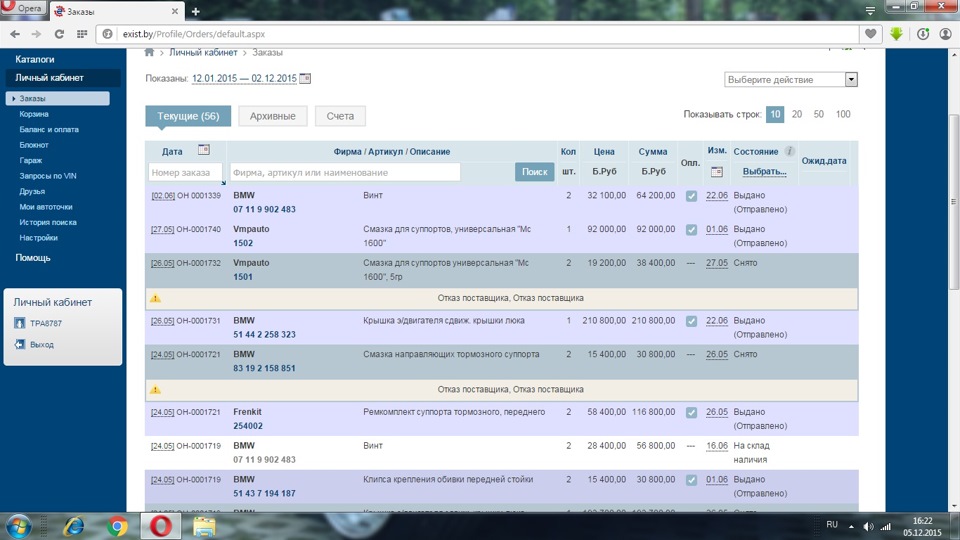Reload the current page
Screen dimensions: 960x540
click(x=59, y=34)
